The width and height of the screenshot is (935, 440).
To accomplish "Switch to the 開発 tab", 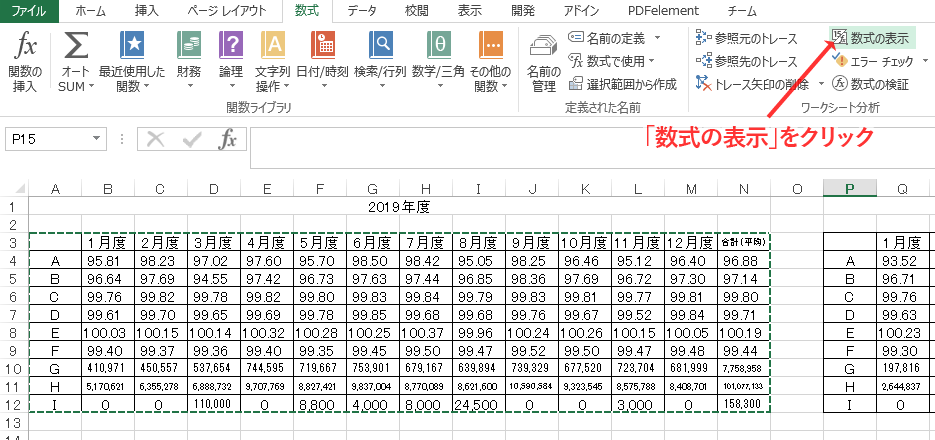I will click(523, 10).
